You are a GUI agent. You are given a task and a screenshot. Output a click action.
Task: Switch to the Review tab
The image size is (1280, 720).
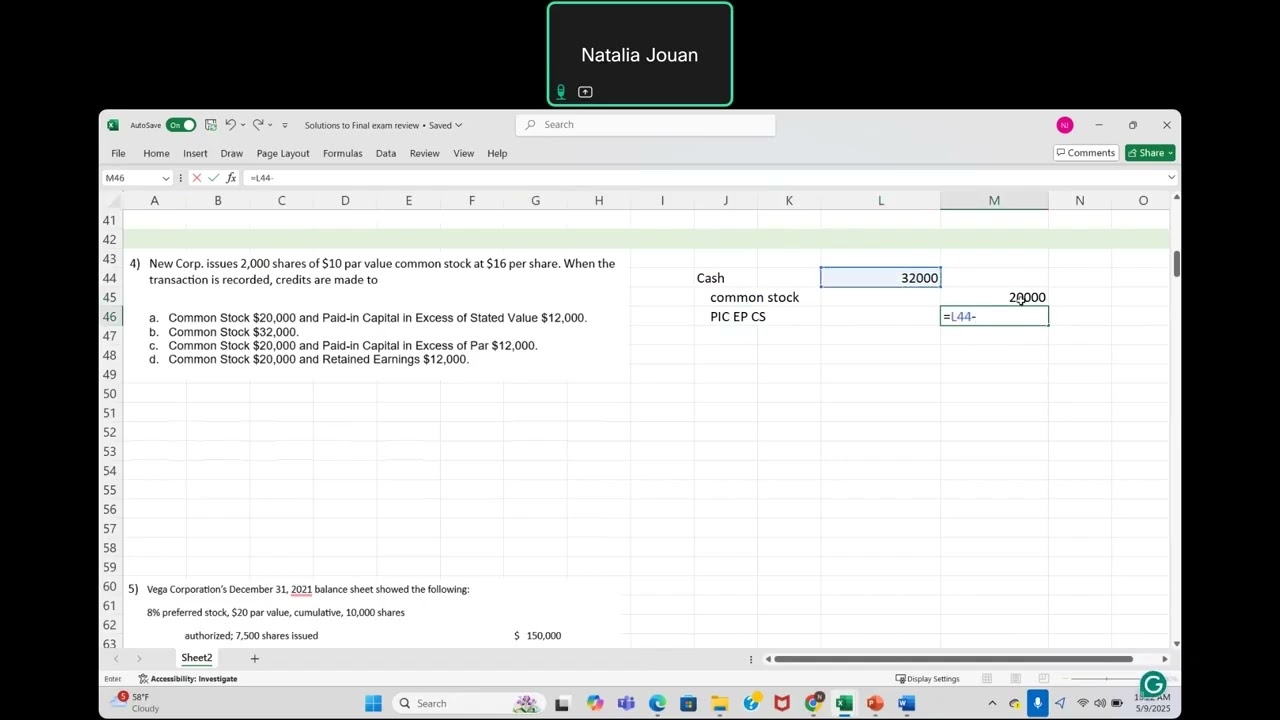tap(424, 153)
